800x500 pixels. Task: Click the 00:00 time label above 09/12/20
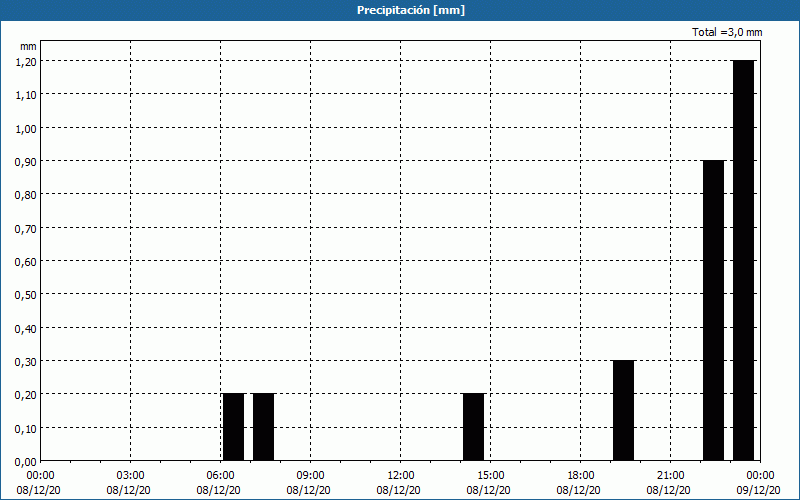click(x=760, y=476)
